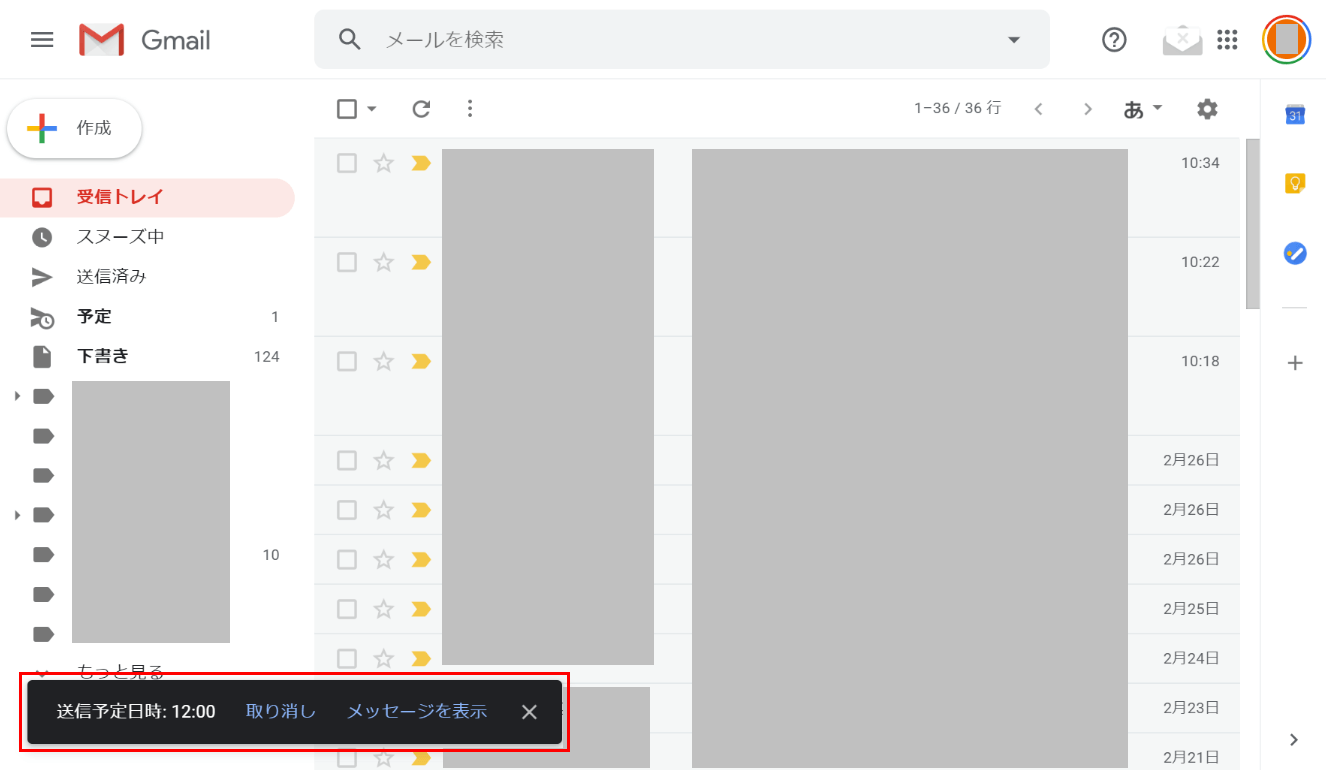The width and height of the screenshot is (1326, 770).
Task: Click the search magnifier icon
Action: coord(349,39)
